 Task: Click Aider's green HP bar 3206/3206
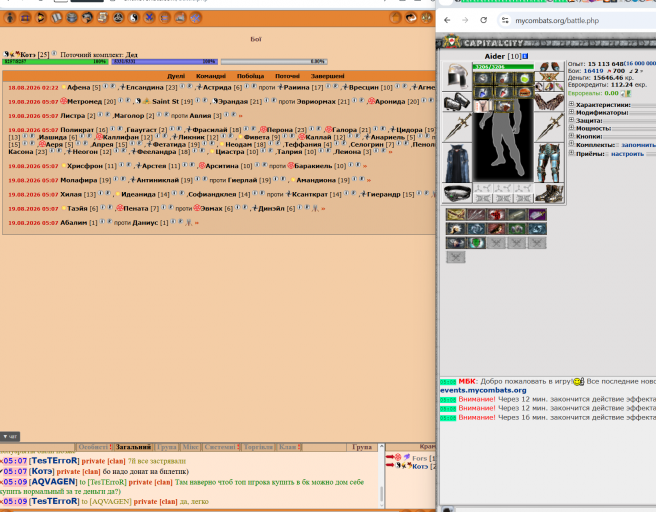click(x=503, y=67)
